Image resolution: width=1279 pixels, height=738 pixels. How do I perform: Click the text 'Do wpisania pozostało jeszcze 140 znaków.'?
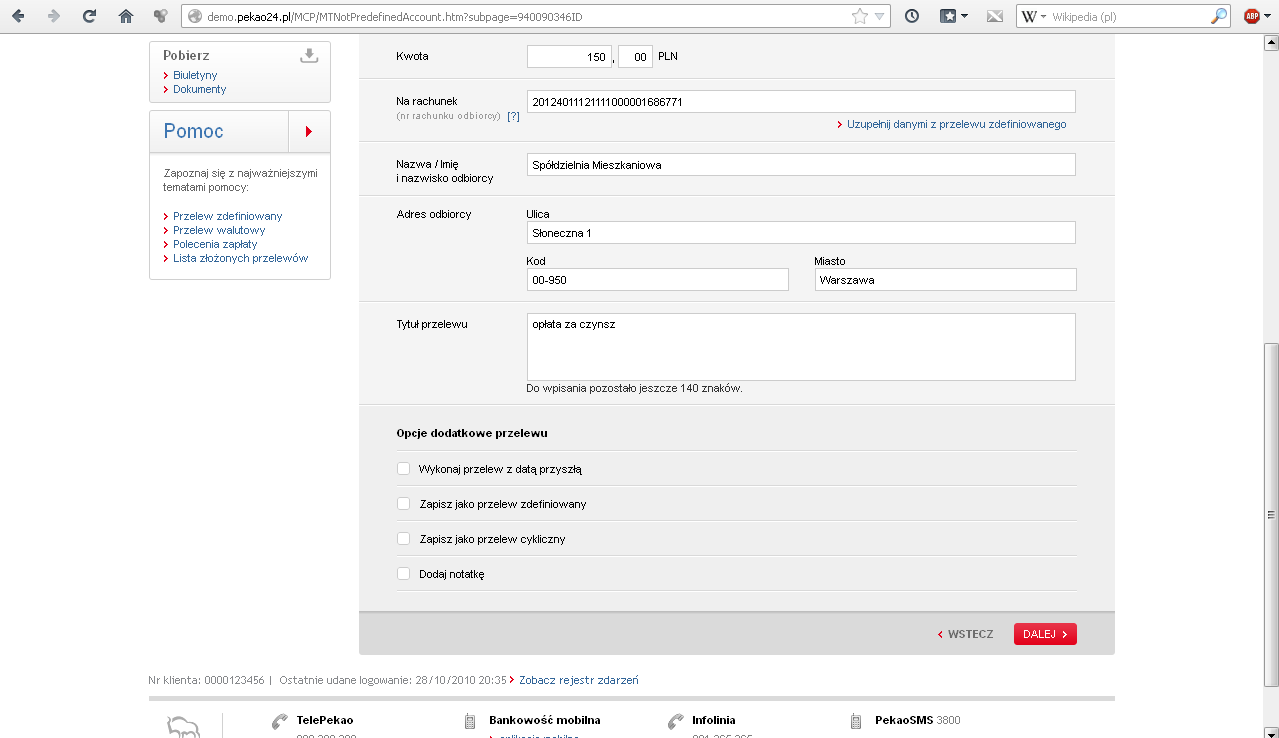point(634,388)
